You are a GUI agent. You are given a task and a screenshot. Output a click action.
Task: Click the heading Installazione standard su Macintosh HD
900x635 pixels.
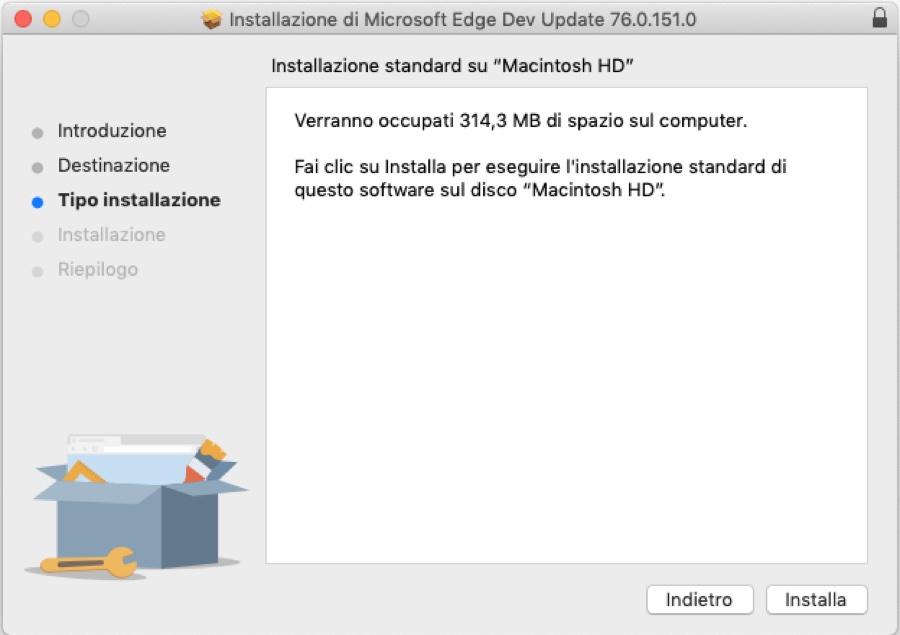point(454,66)
